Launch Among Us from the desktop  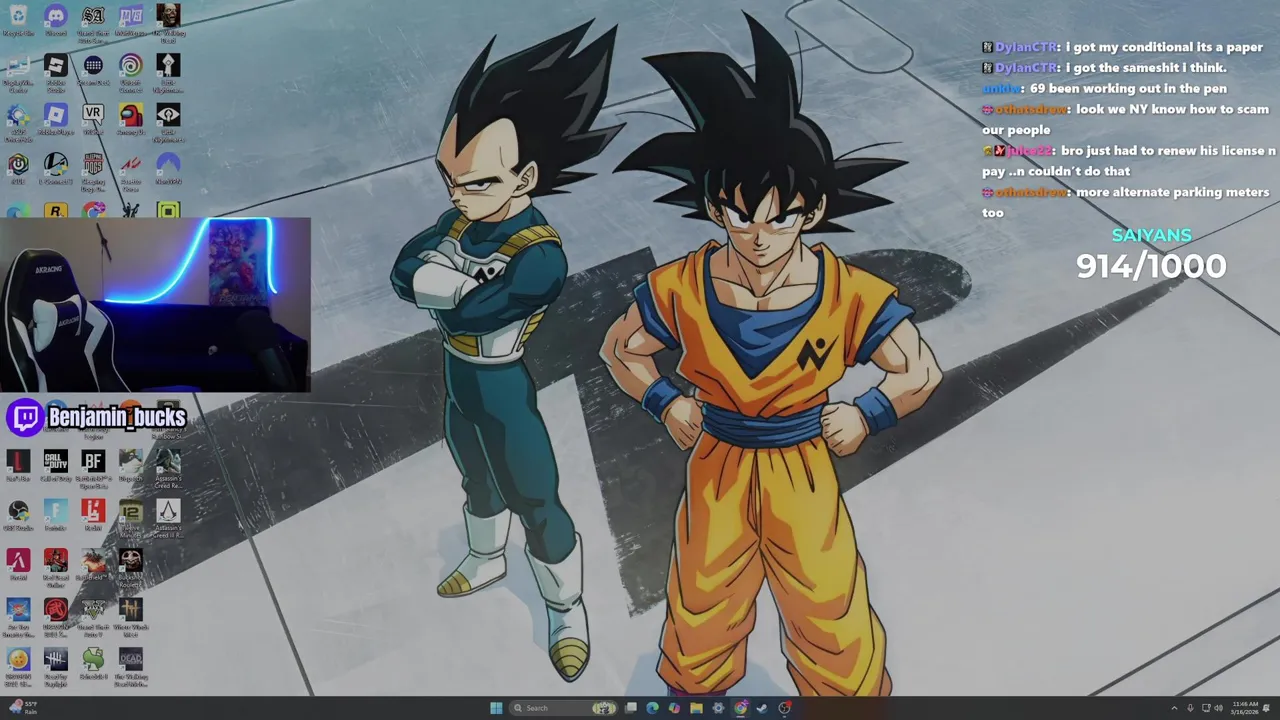(130, 119)
